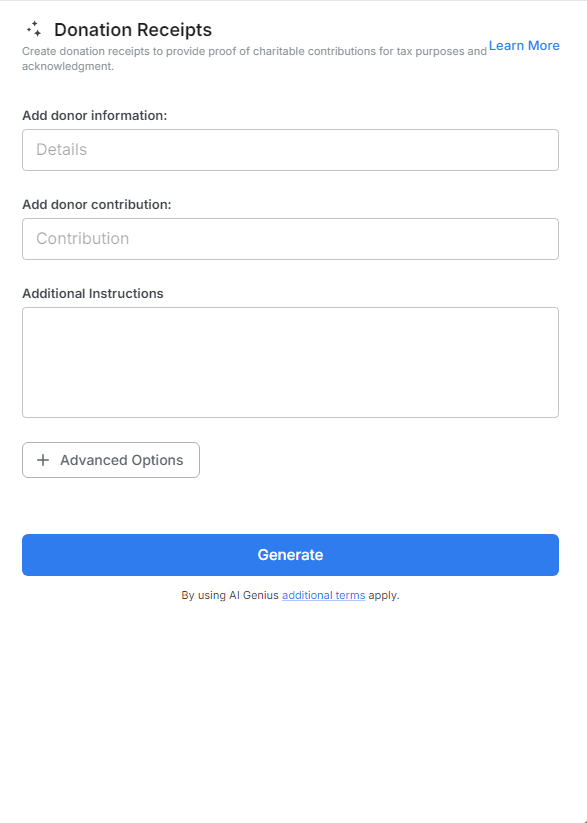Click the Add donor information label

[94, 115]
